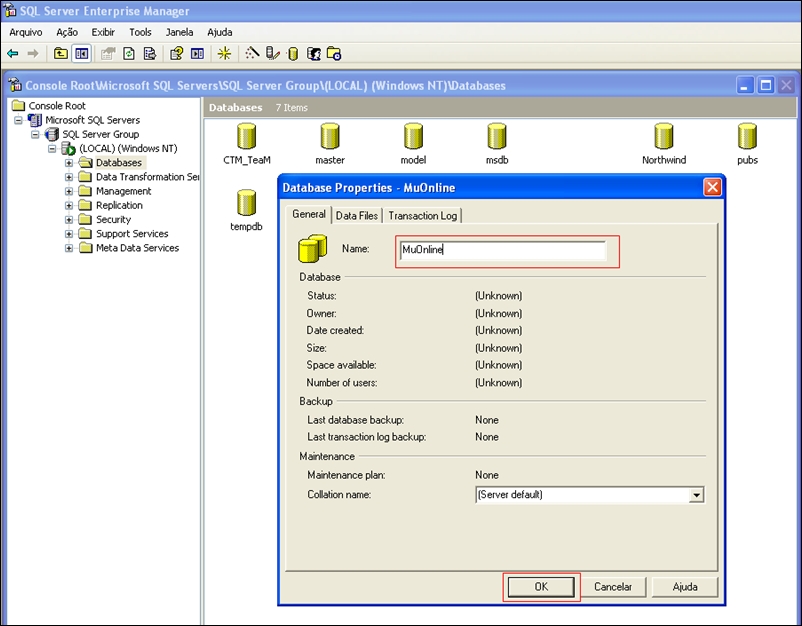Select the SQL Server Group item

point(93,135)
